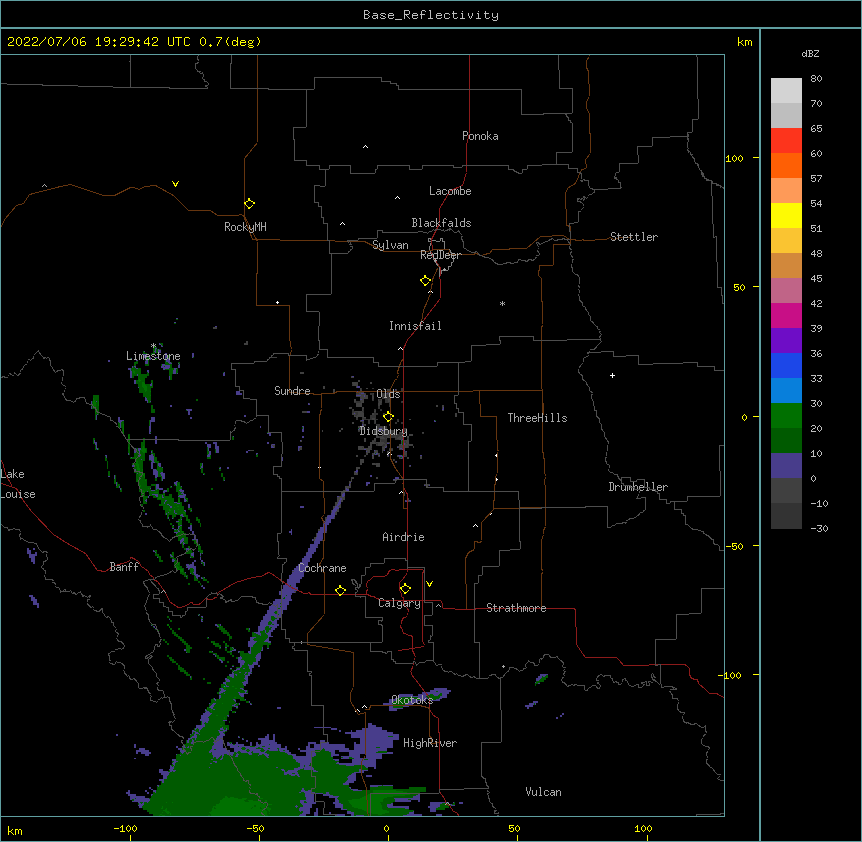Click the yellow diamond marker above Calgary

coord(405,589)
